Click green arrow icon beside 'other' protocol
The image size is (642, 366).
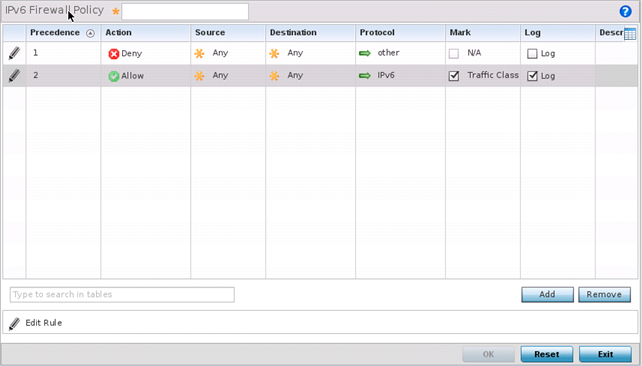coord(364,53)
